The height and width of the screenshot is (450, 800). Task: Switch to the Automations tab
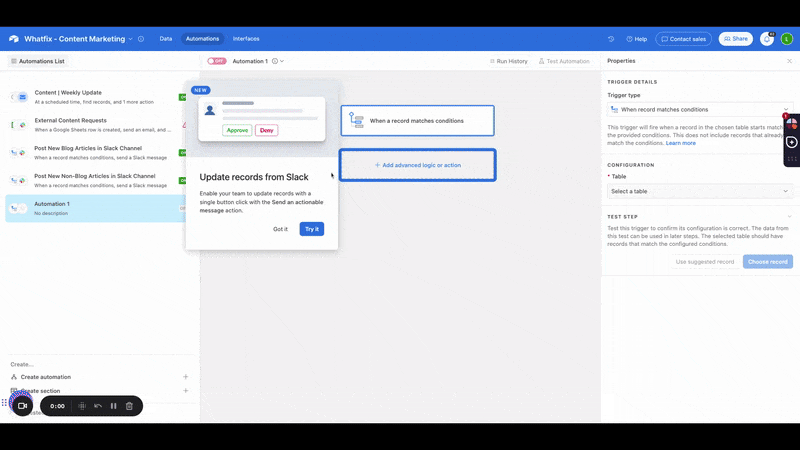[203, 39]
